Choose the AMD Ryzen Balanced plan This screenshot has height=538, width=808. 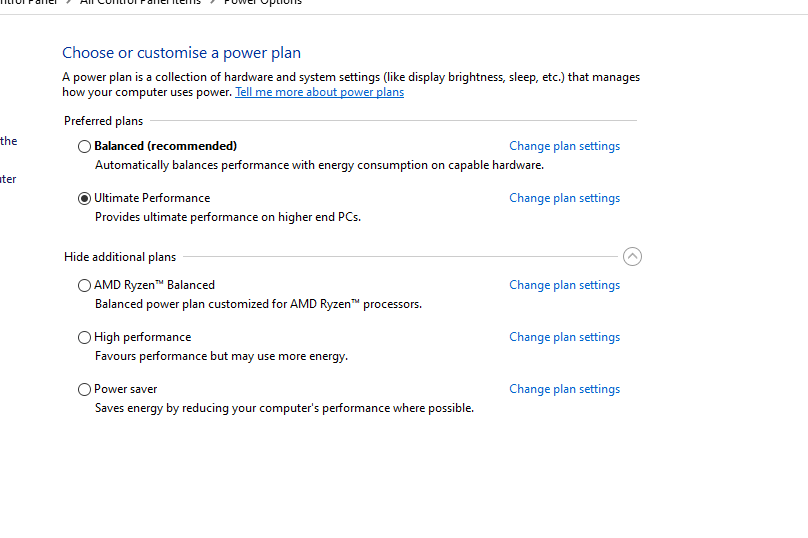coord(84,285)
